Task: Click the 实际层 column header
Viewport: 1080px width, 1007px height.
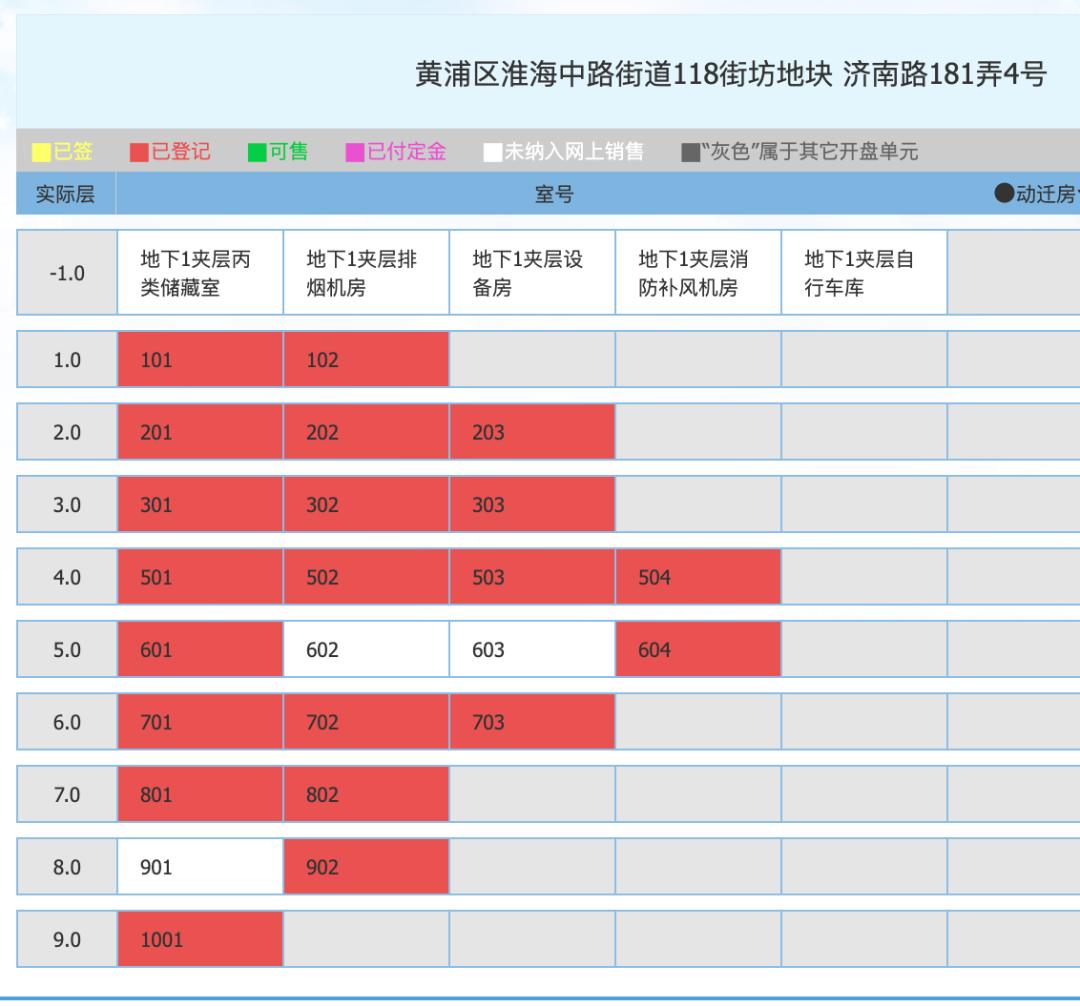Action: 66,195
